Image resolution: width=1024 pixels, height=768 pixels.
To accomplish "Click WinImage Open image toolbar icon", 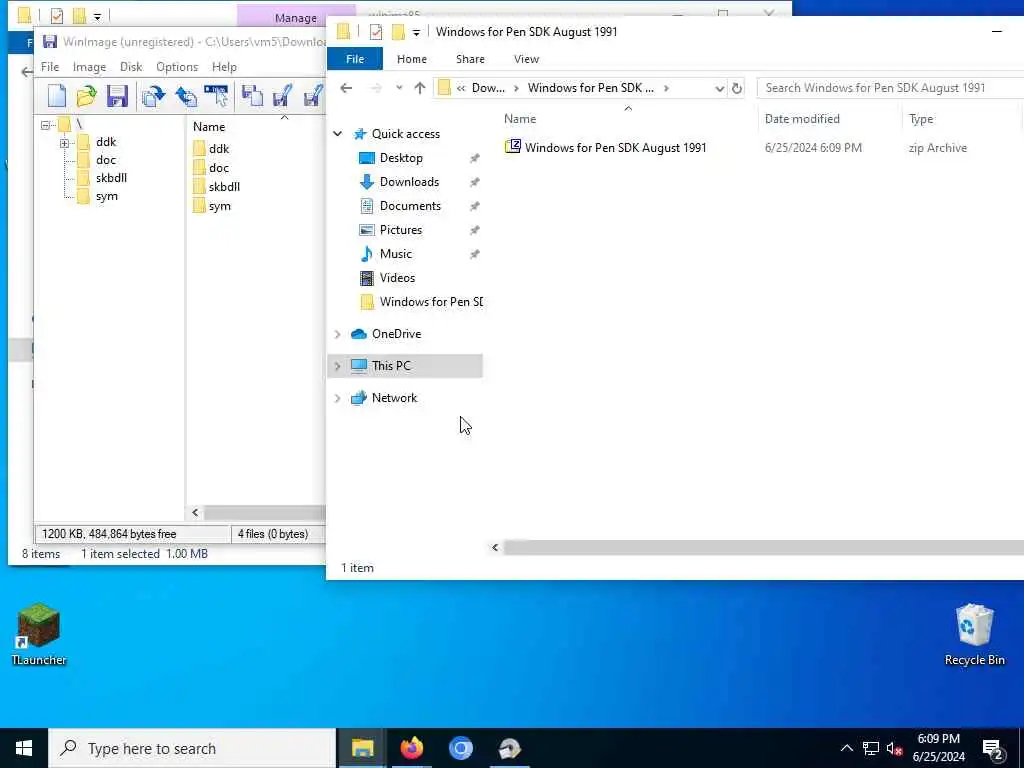I will 86,96.
